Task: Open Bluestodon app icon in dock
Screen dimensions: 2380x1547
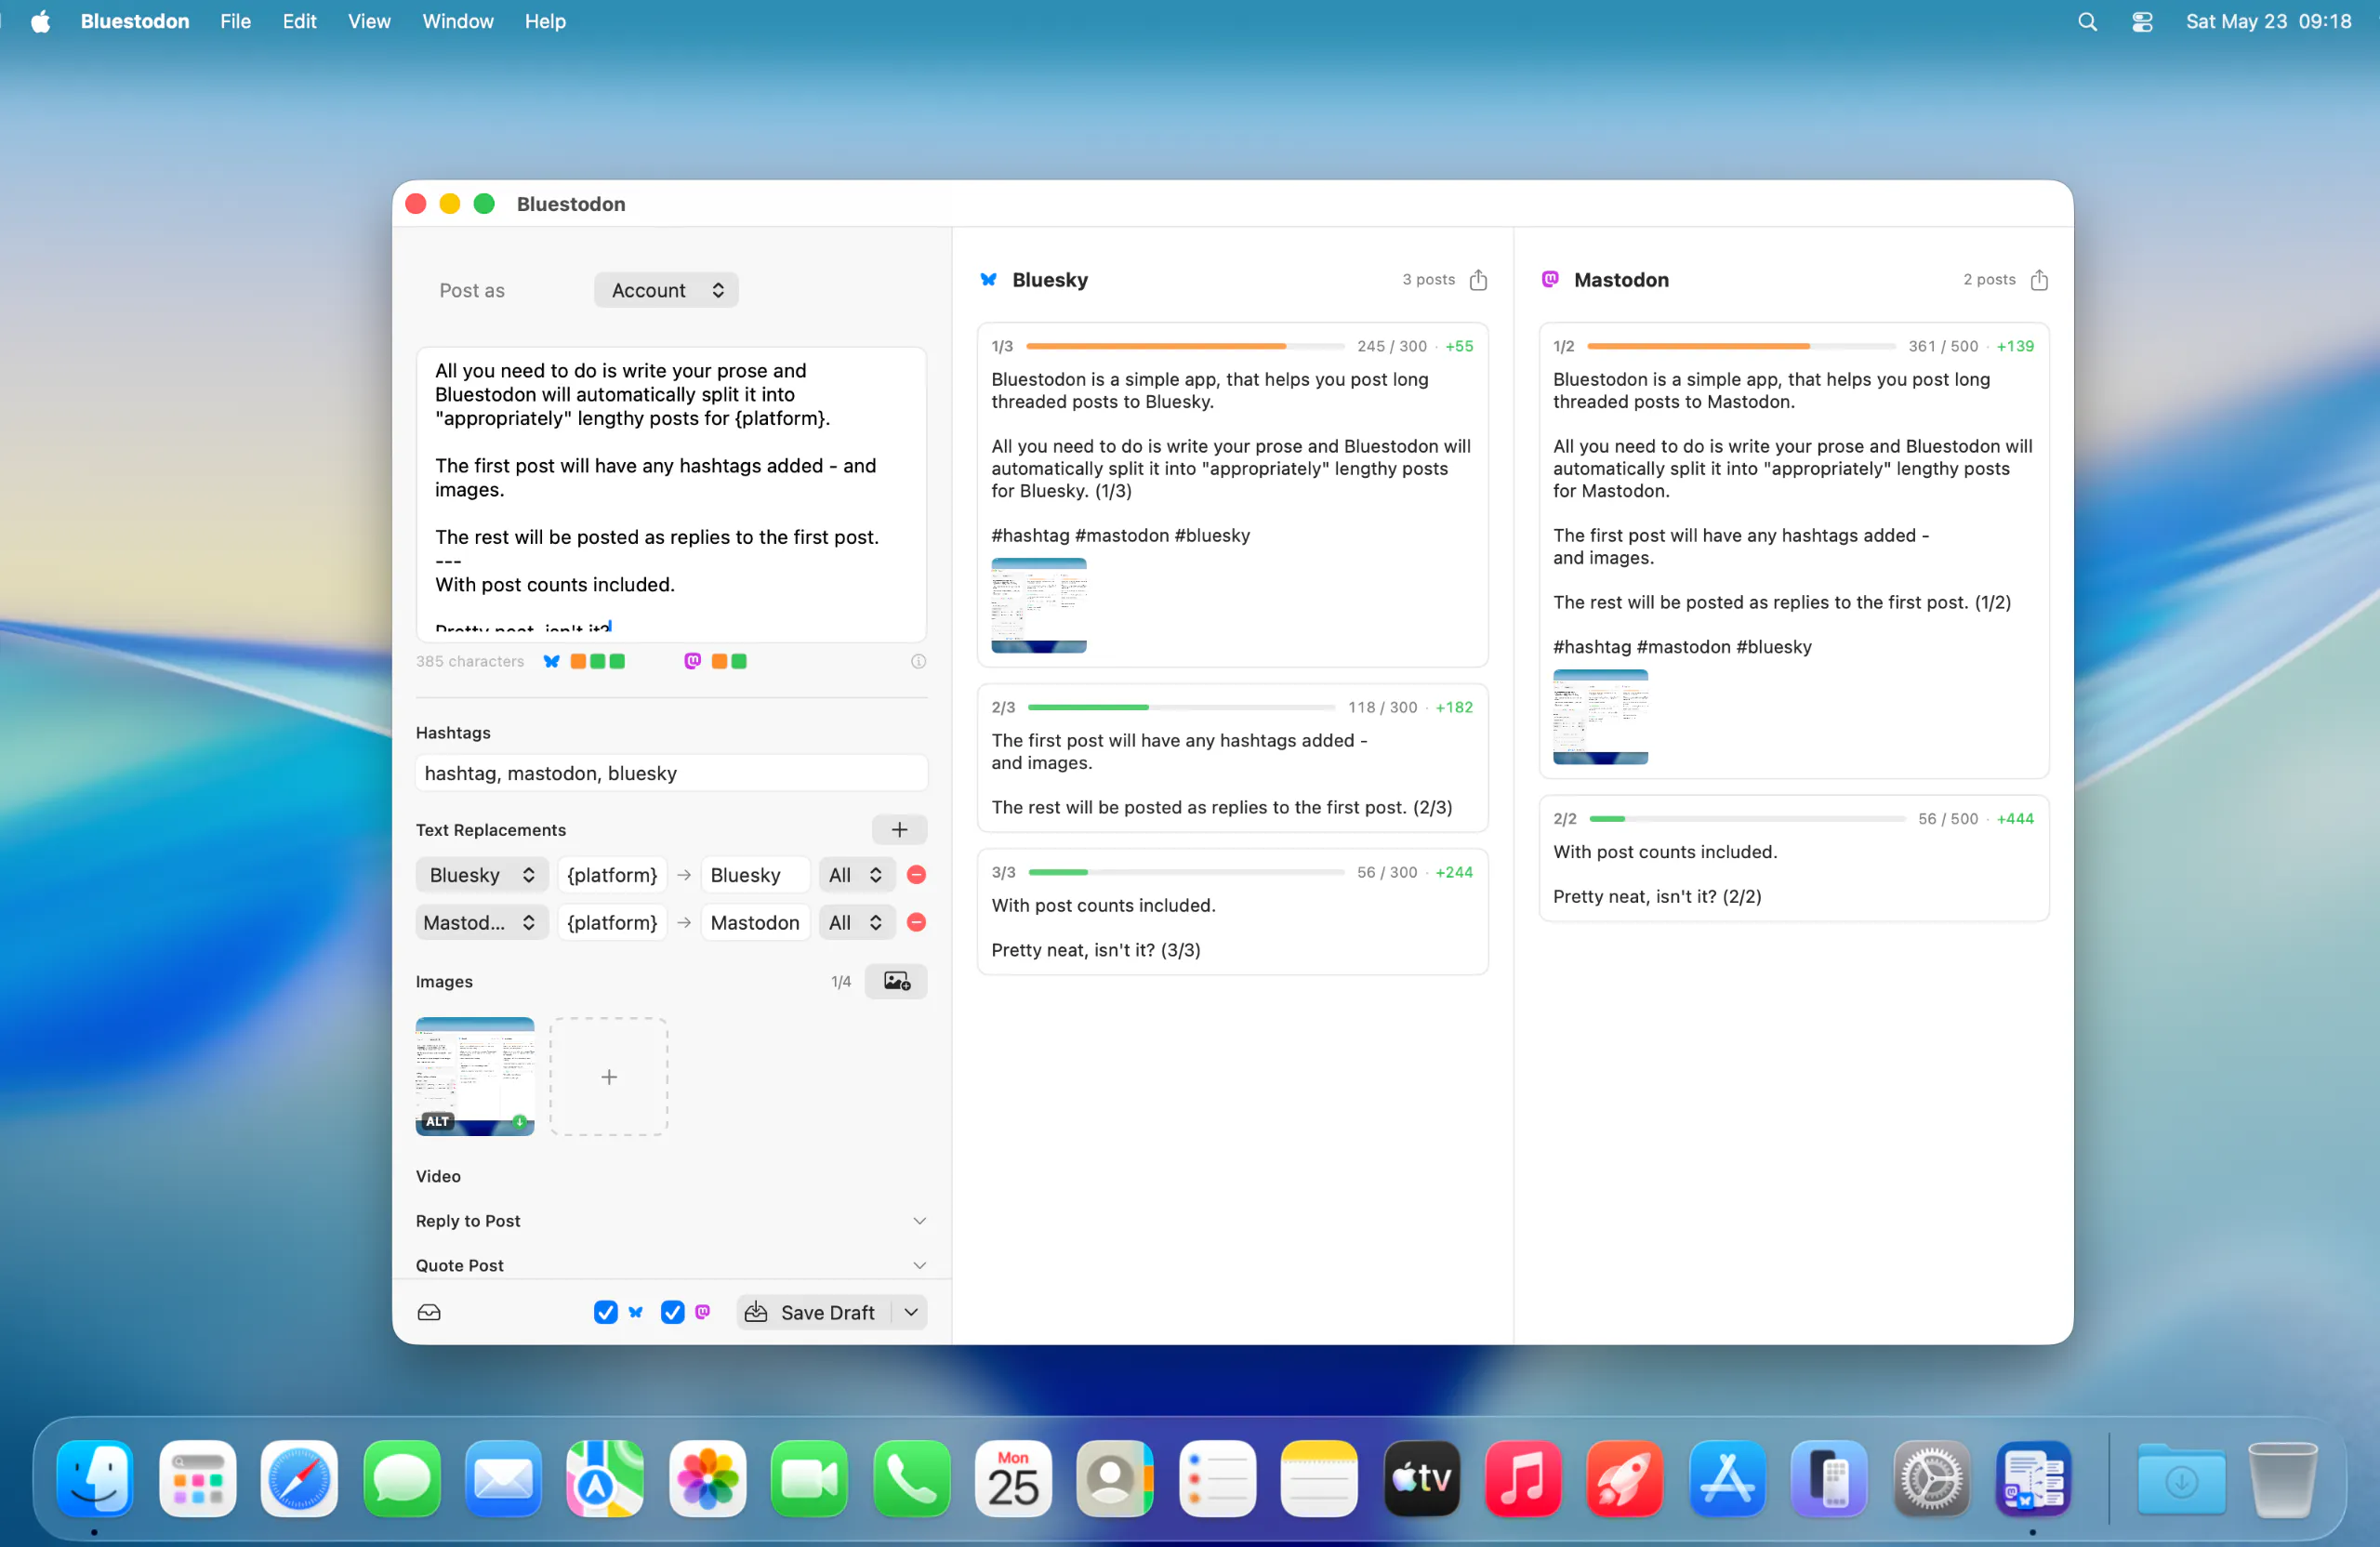Action: tap(2033, 1479)
